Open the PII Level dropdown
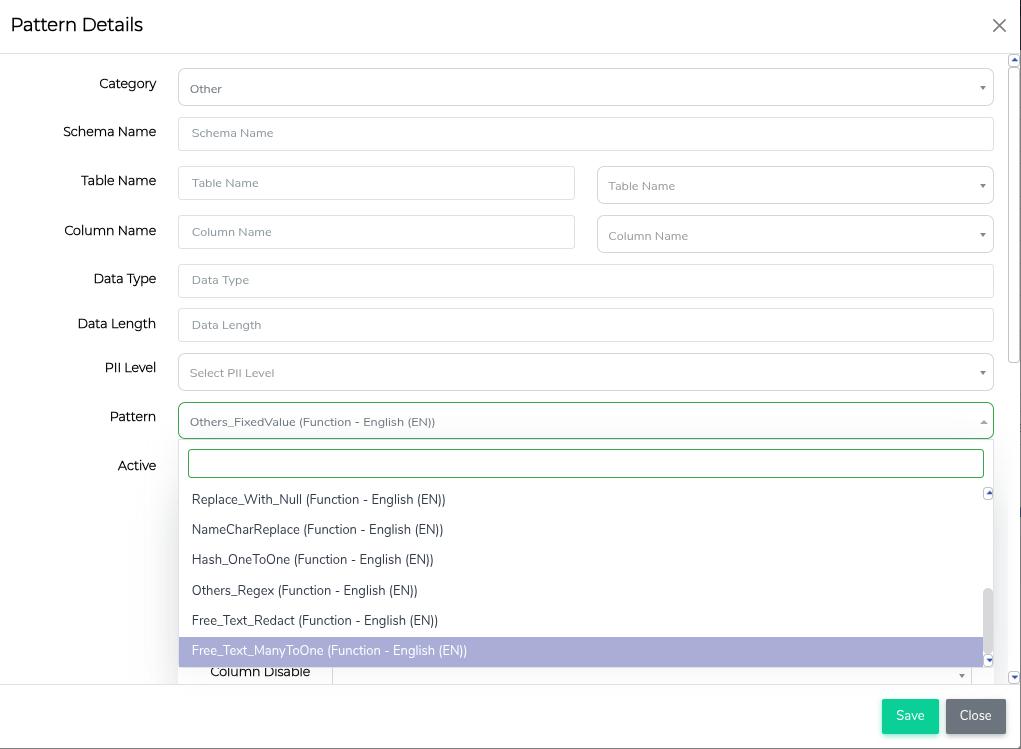This screenshot has height=749, width=1021. coord(585,373)
